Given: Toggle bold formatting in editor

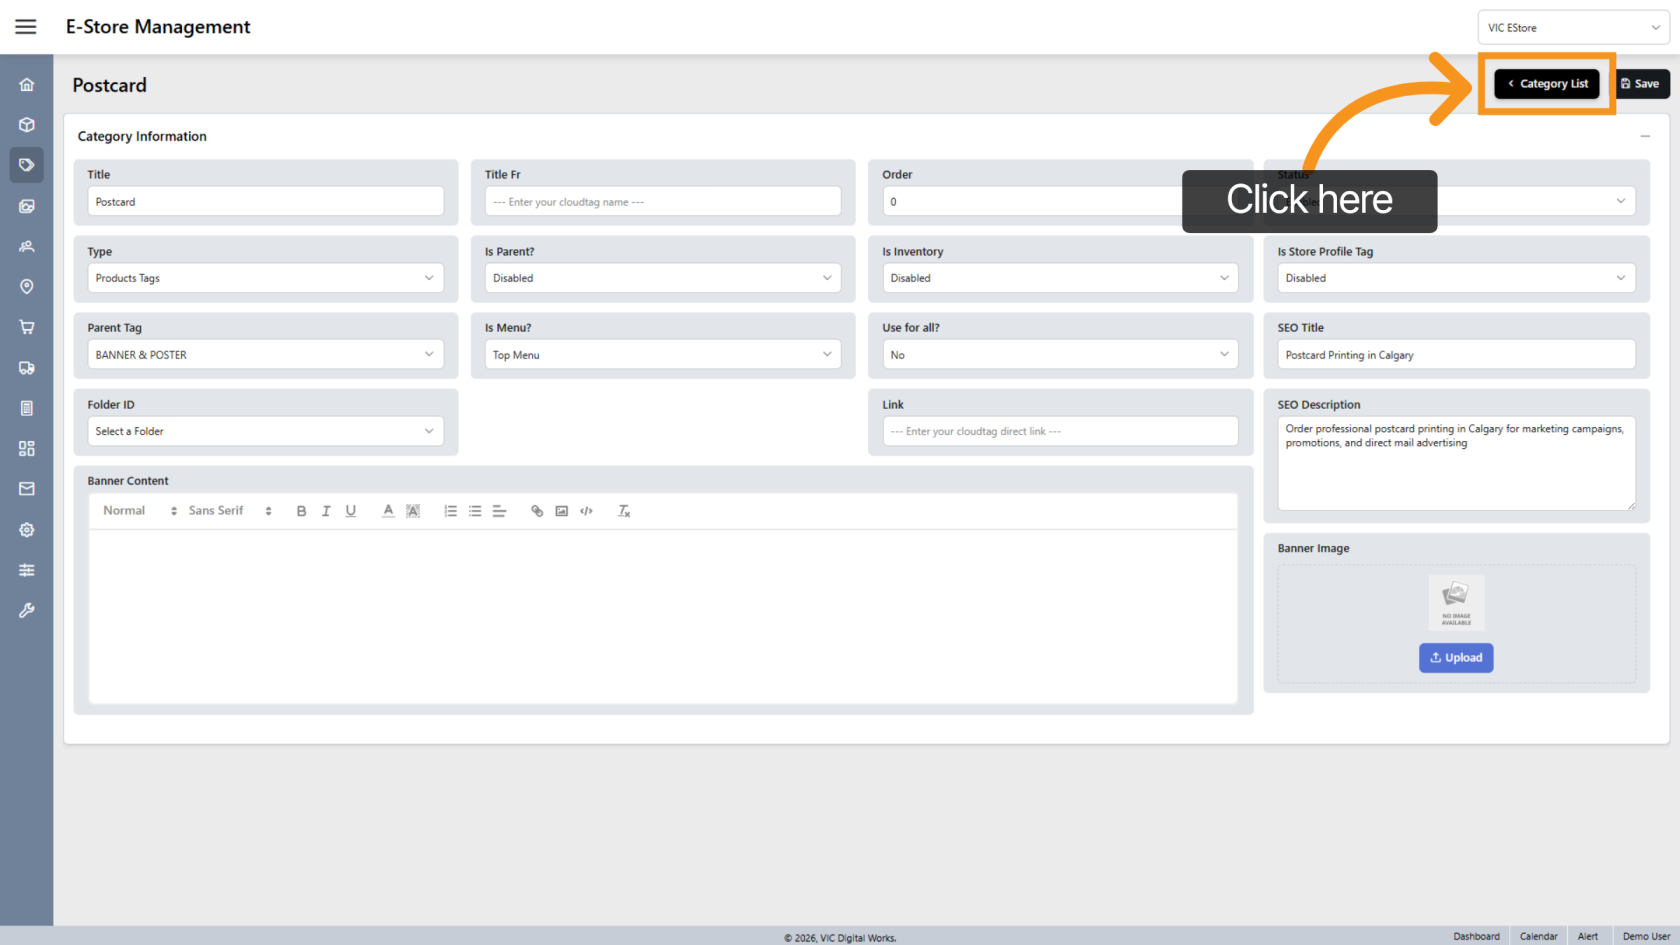Looking at the screenshot, I should click(x=301, y=511).
